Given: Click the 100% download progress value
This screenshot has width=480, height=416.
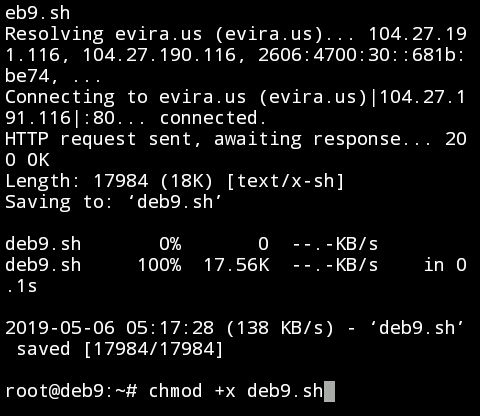Looking at the screenshot, I should coord(159,265).
